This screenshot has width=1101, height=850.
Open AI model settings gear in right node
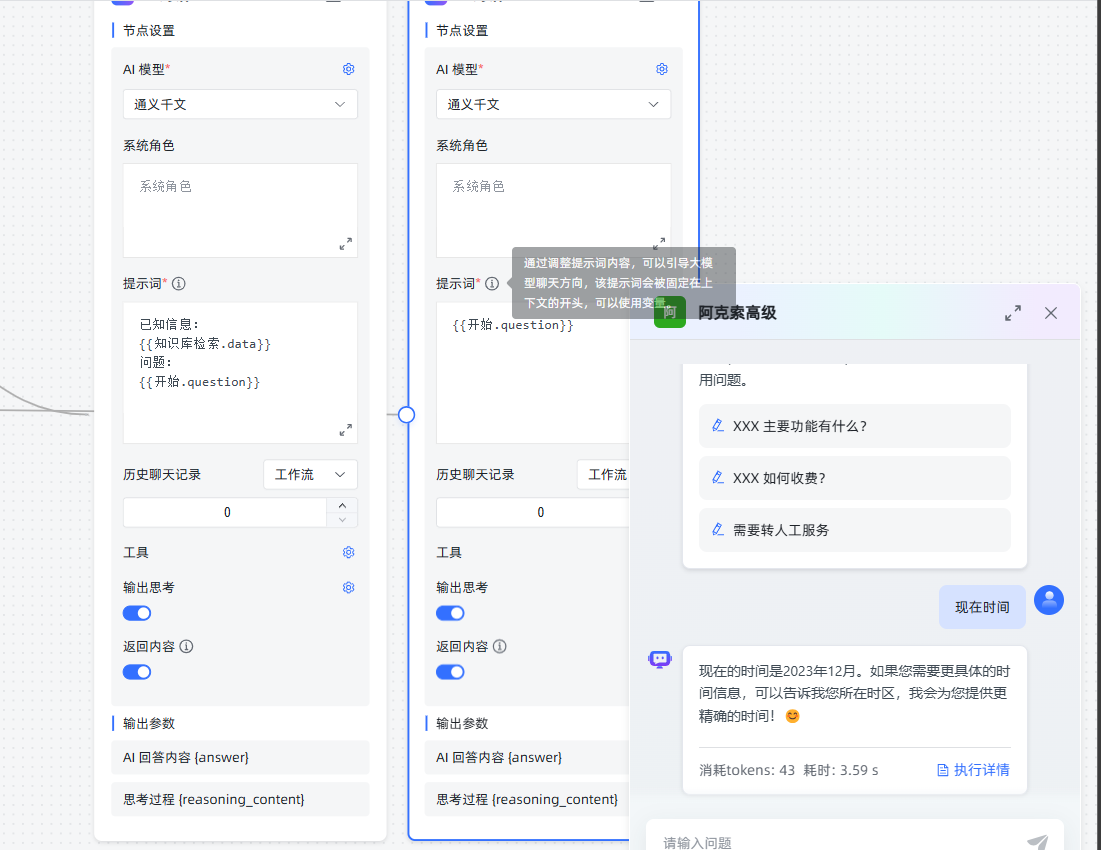(x=661, y=69)
